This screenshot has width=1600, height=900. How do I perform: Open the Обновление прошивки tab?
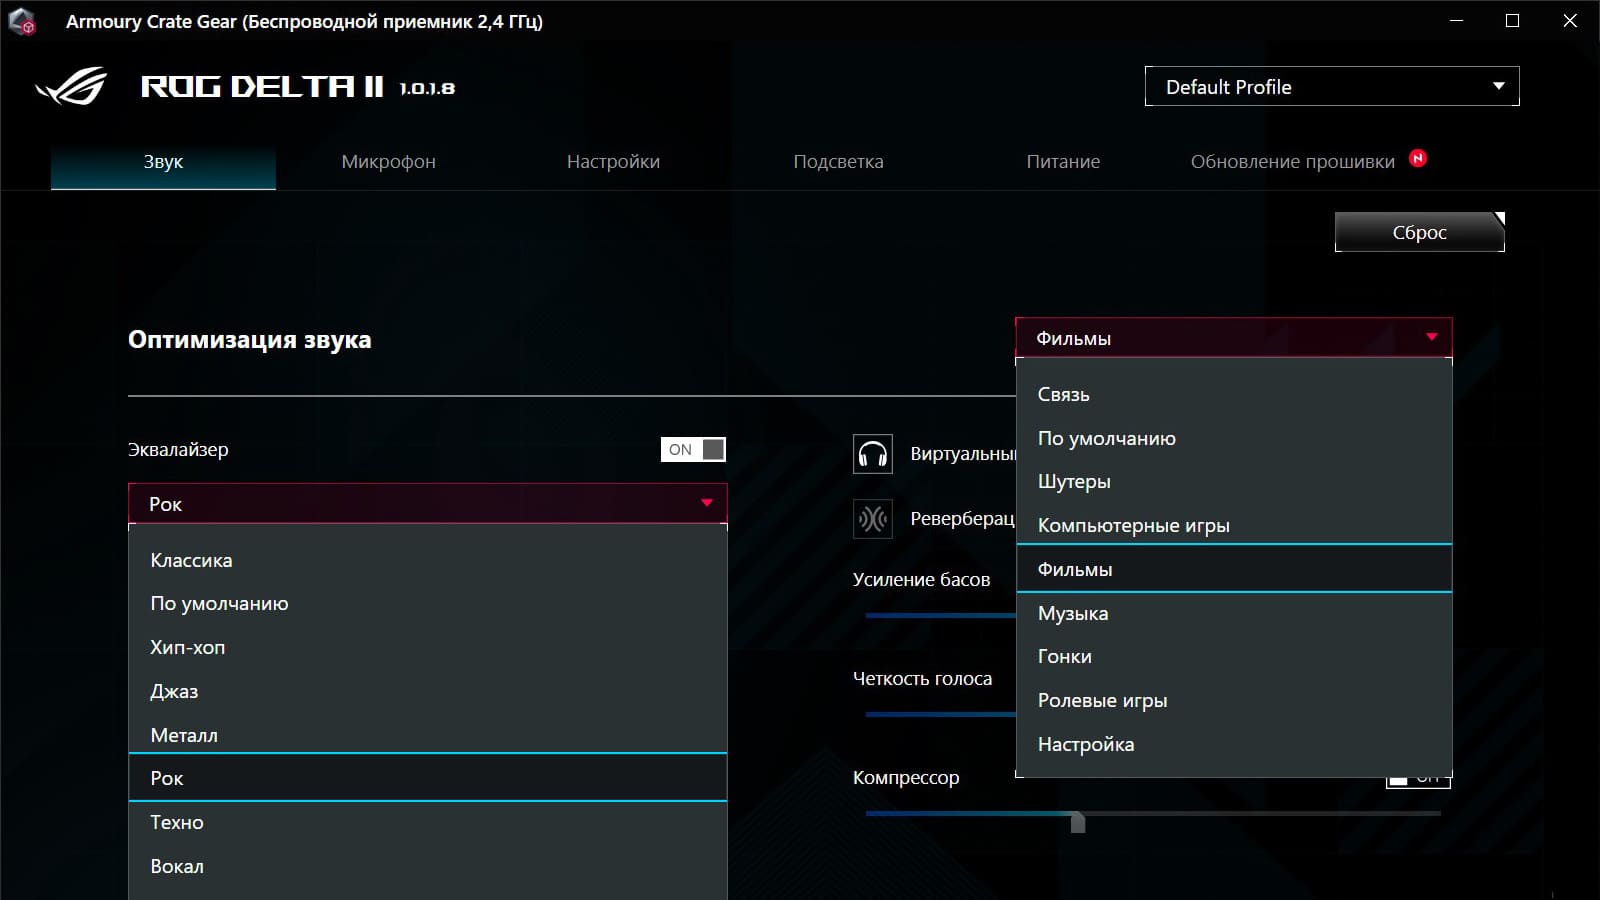pos(1292,162)
